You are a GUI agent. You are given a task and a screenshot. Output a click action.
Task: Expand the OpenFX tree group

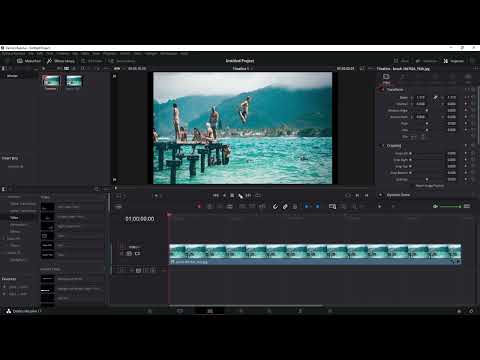pos(4,239)
